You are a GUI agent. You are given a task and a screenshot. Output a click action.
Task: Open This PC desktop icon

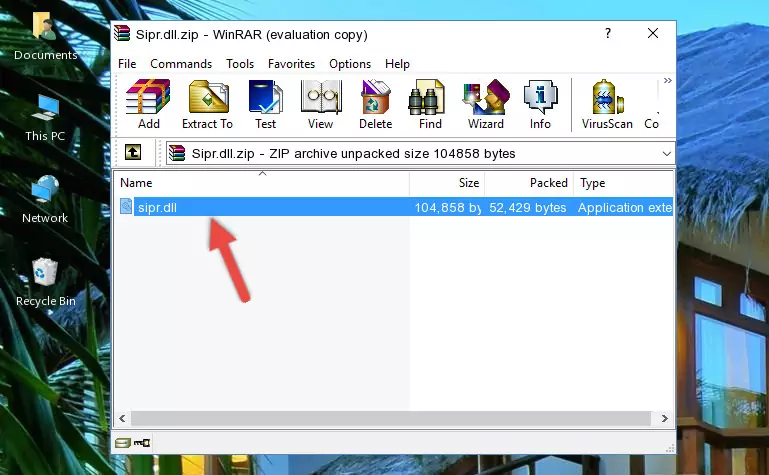(x=45, y=118)
